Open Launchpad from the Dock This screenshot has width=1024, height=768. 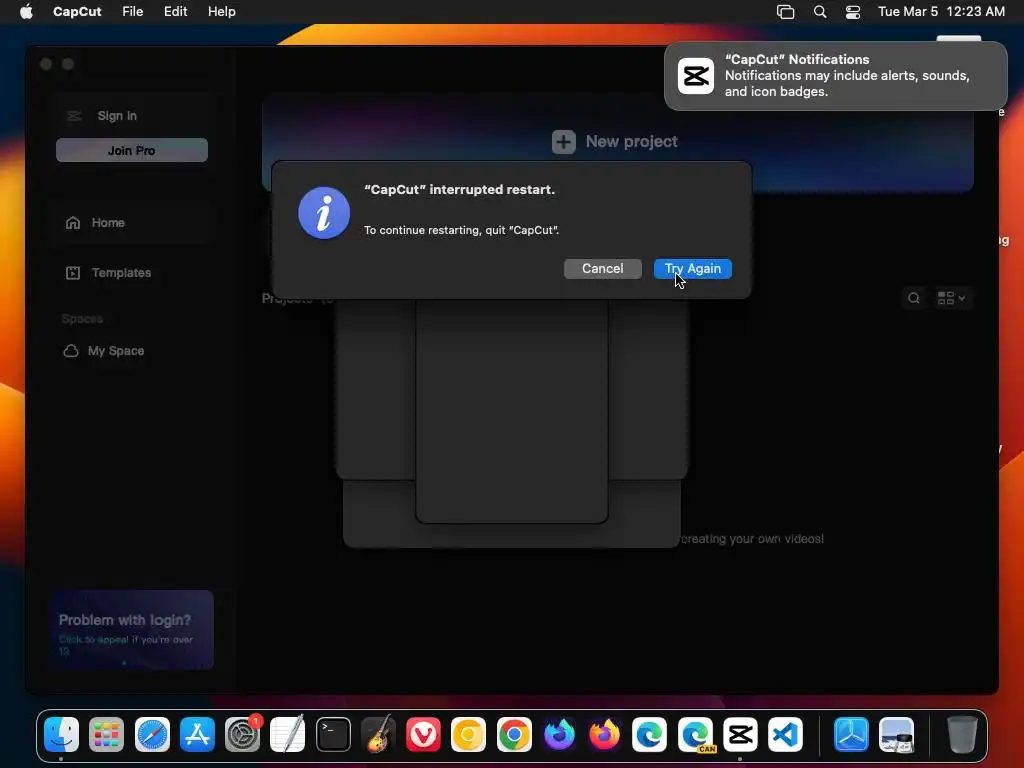point(106,735)
